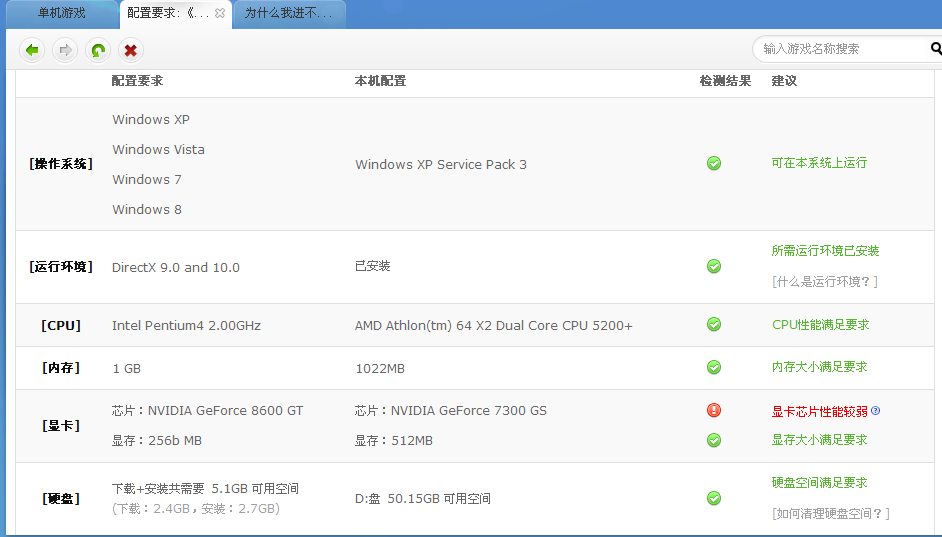Click CPU性能满足要求 text
The image size is (942, 537).
pyautogui.click(x=821, y=325)
